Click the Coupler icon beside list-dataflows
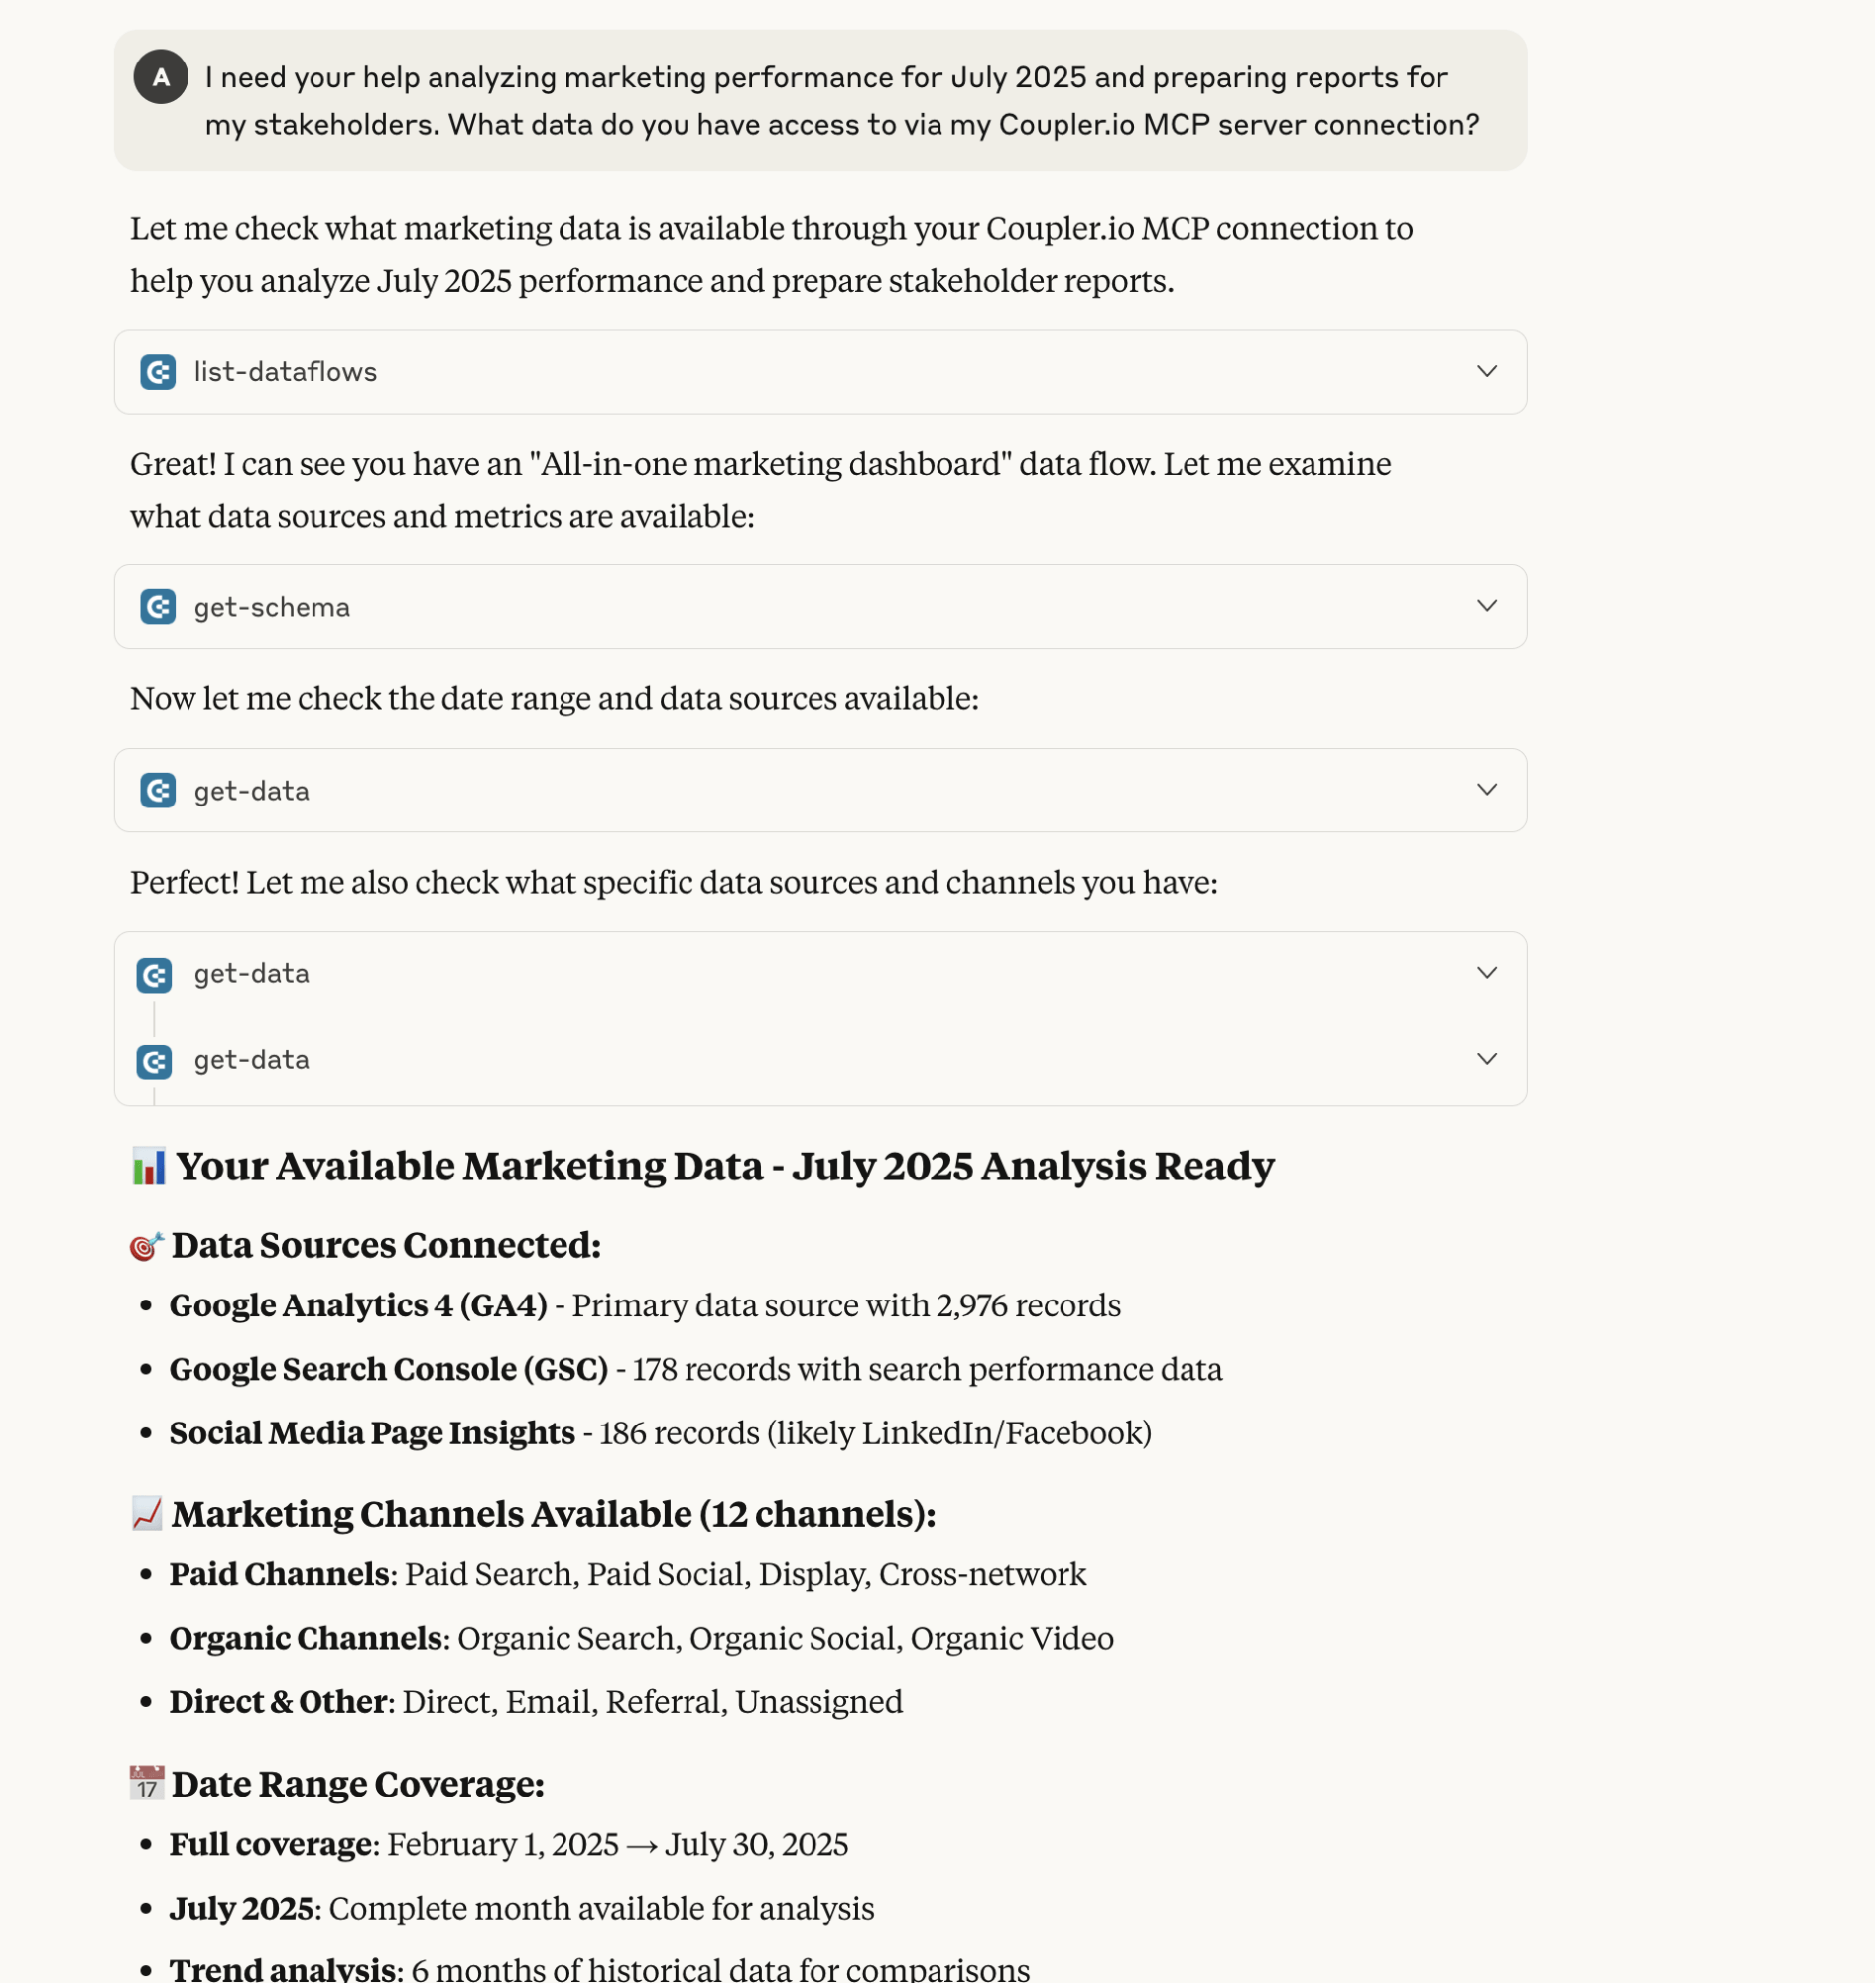1876x1983 pixels. pyautogui.click(x=158, y=372)
